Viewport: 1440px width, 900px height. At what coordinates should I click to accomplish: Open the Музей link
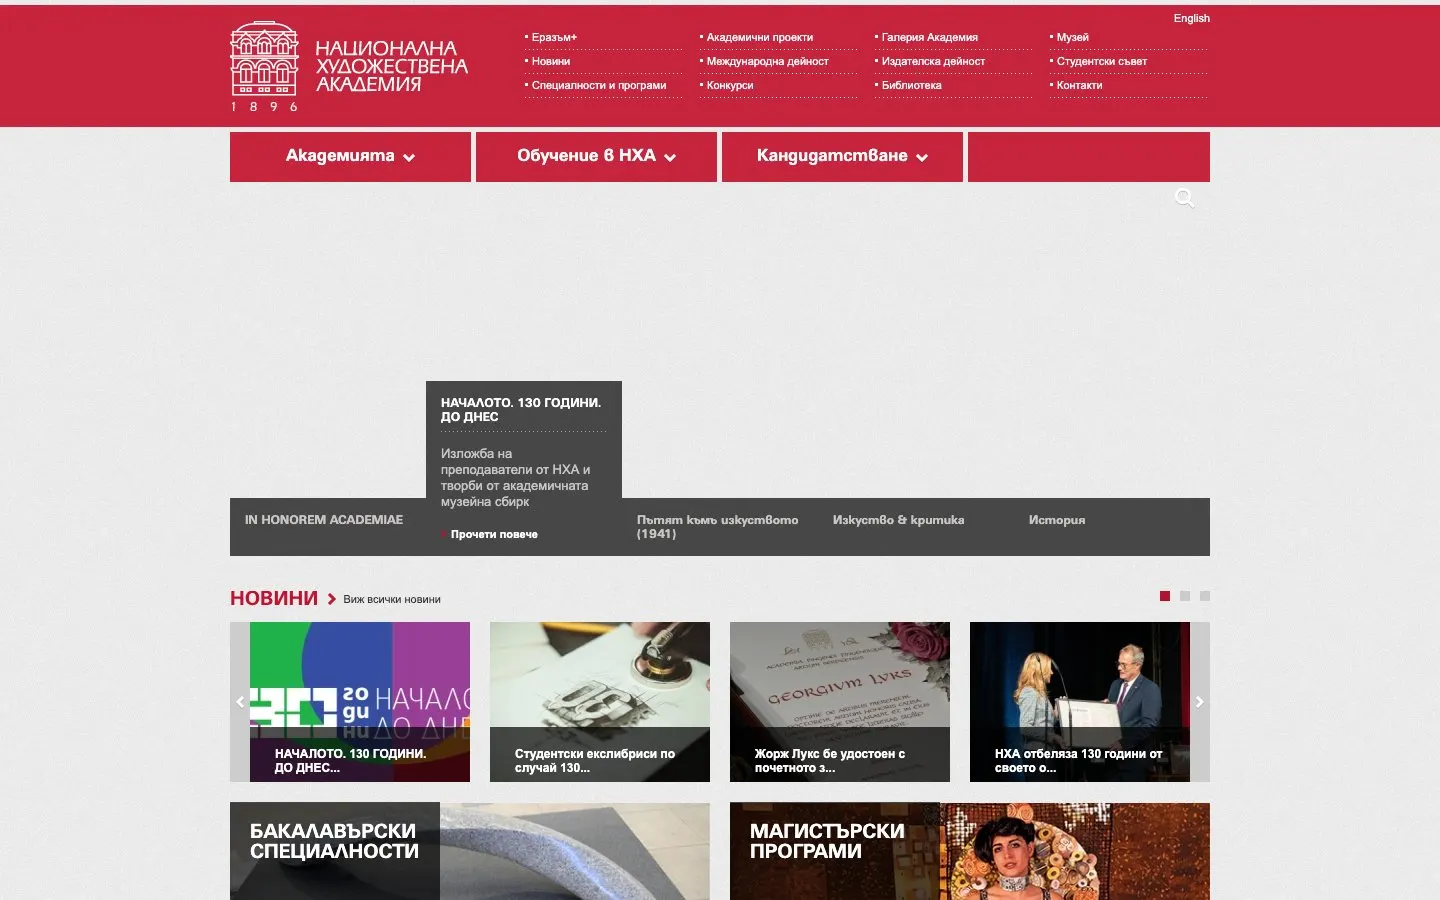coord(1073,38)
